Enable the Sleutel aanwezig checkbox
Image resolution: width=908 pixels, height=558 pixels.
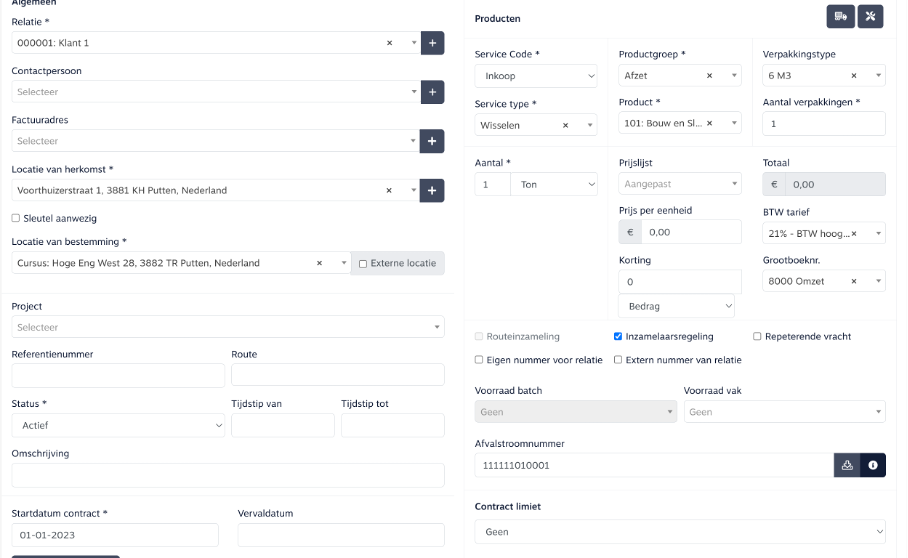point(16,218)
